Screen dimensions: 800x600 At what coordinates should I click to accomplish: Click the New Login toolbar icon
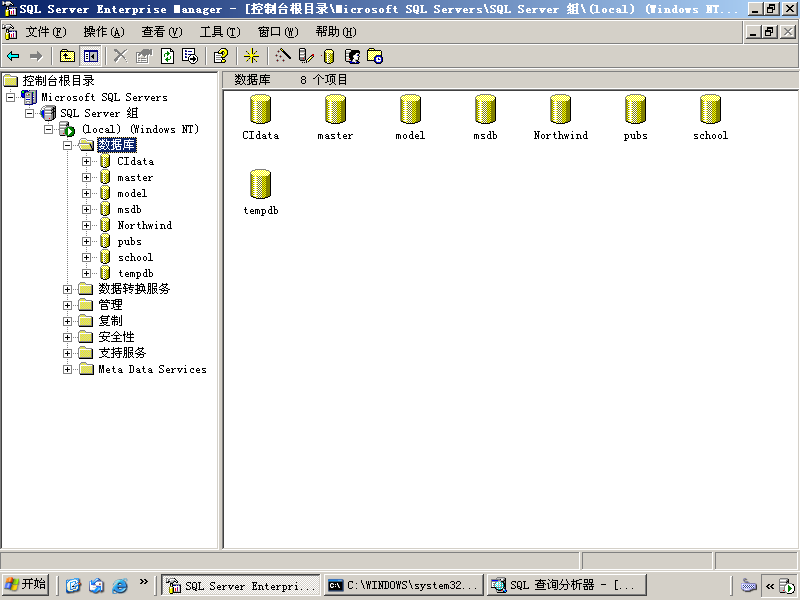point(352,56)
